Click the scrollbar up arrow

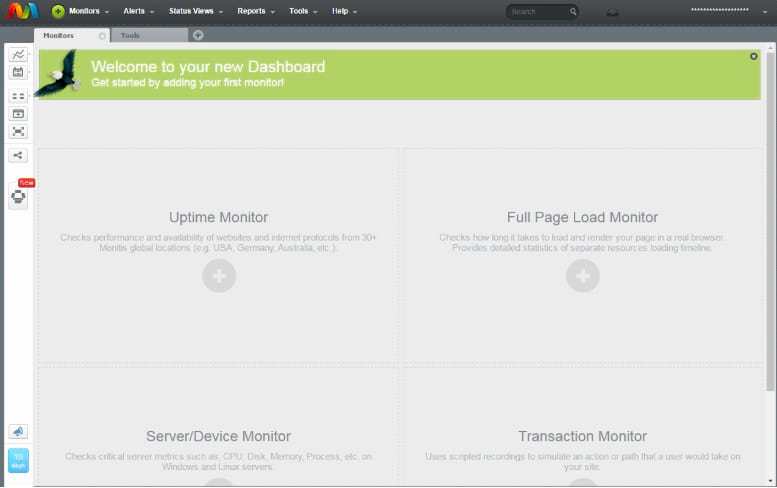coord(771,48)
